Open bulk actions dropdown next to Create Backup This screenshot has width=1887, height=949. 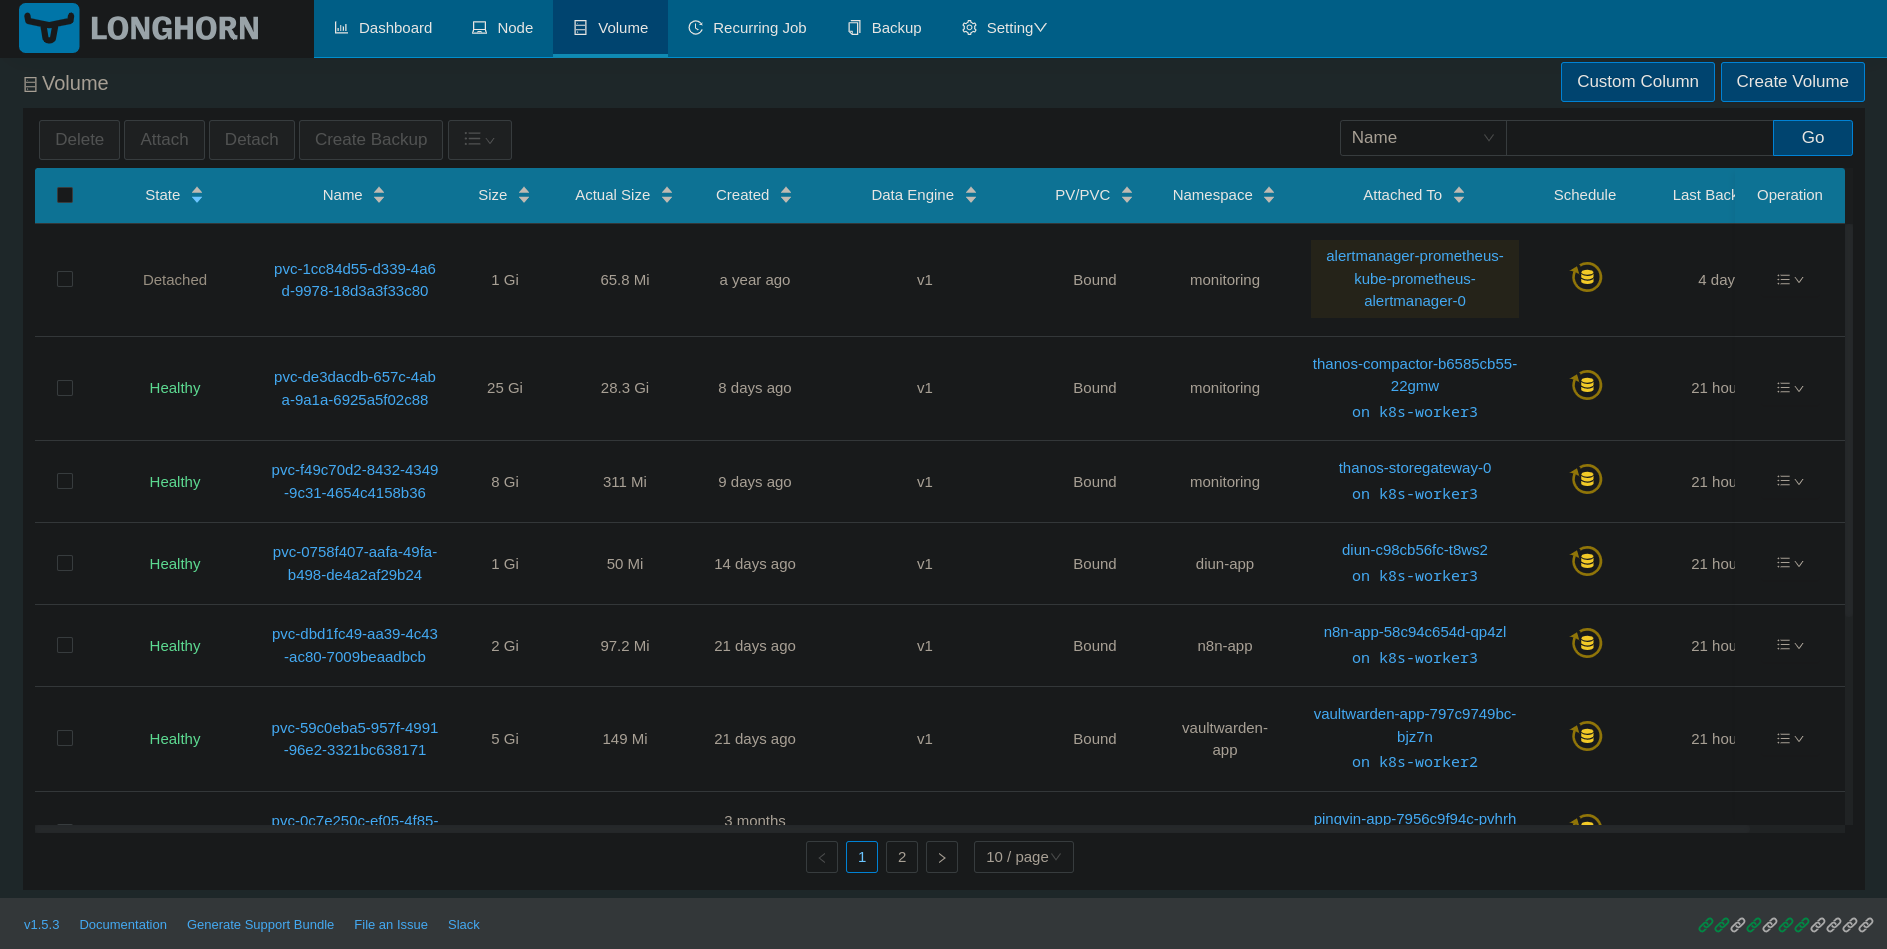coord(480,139)
